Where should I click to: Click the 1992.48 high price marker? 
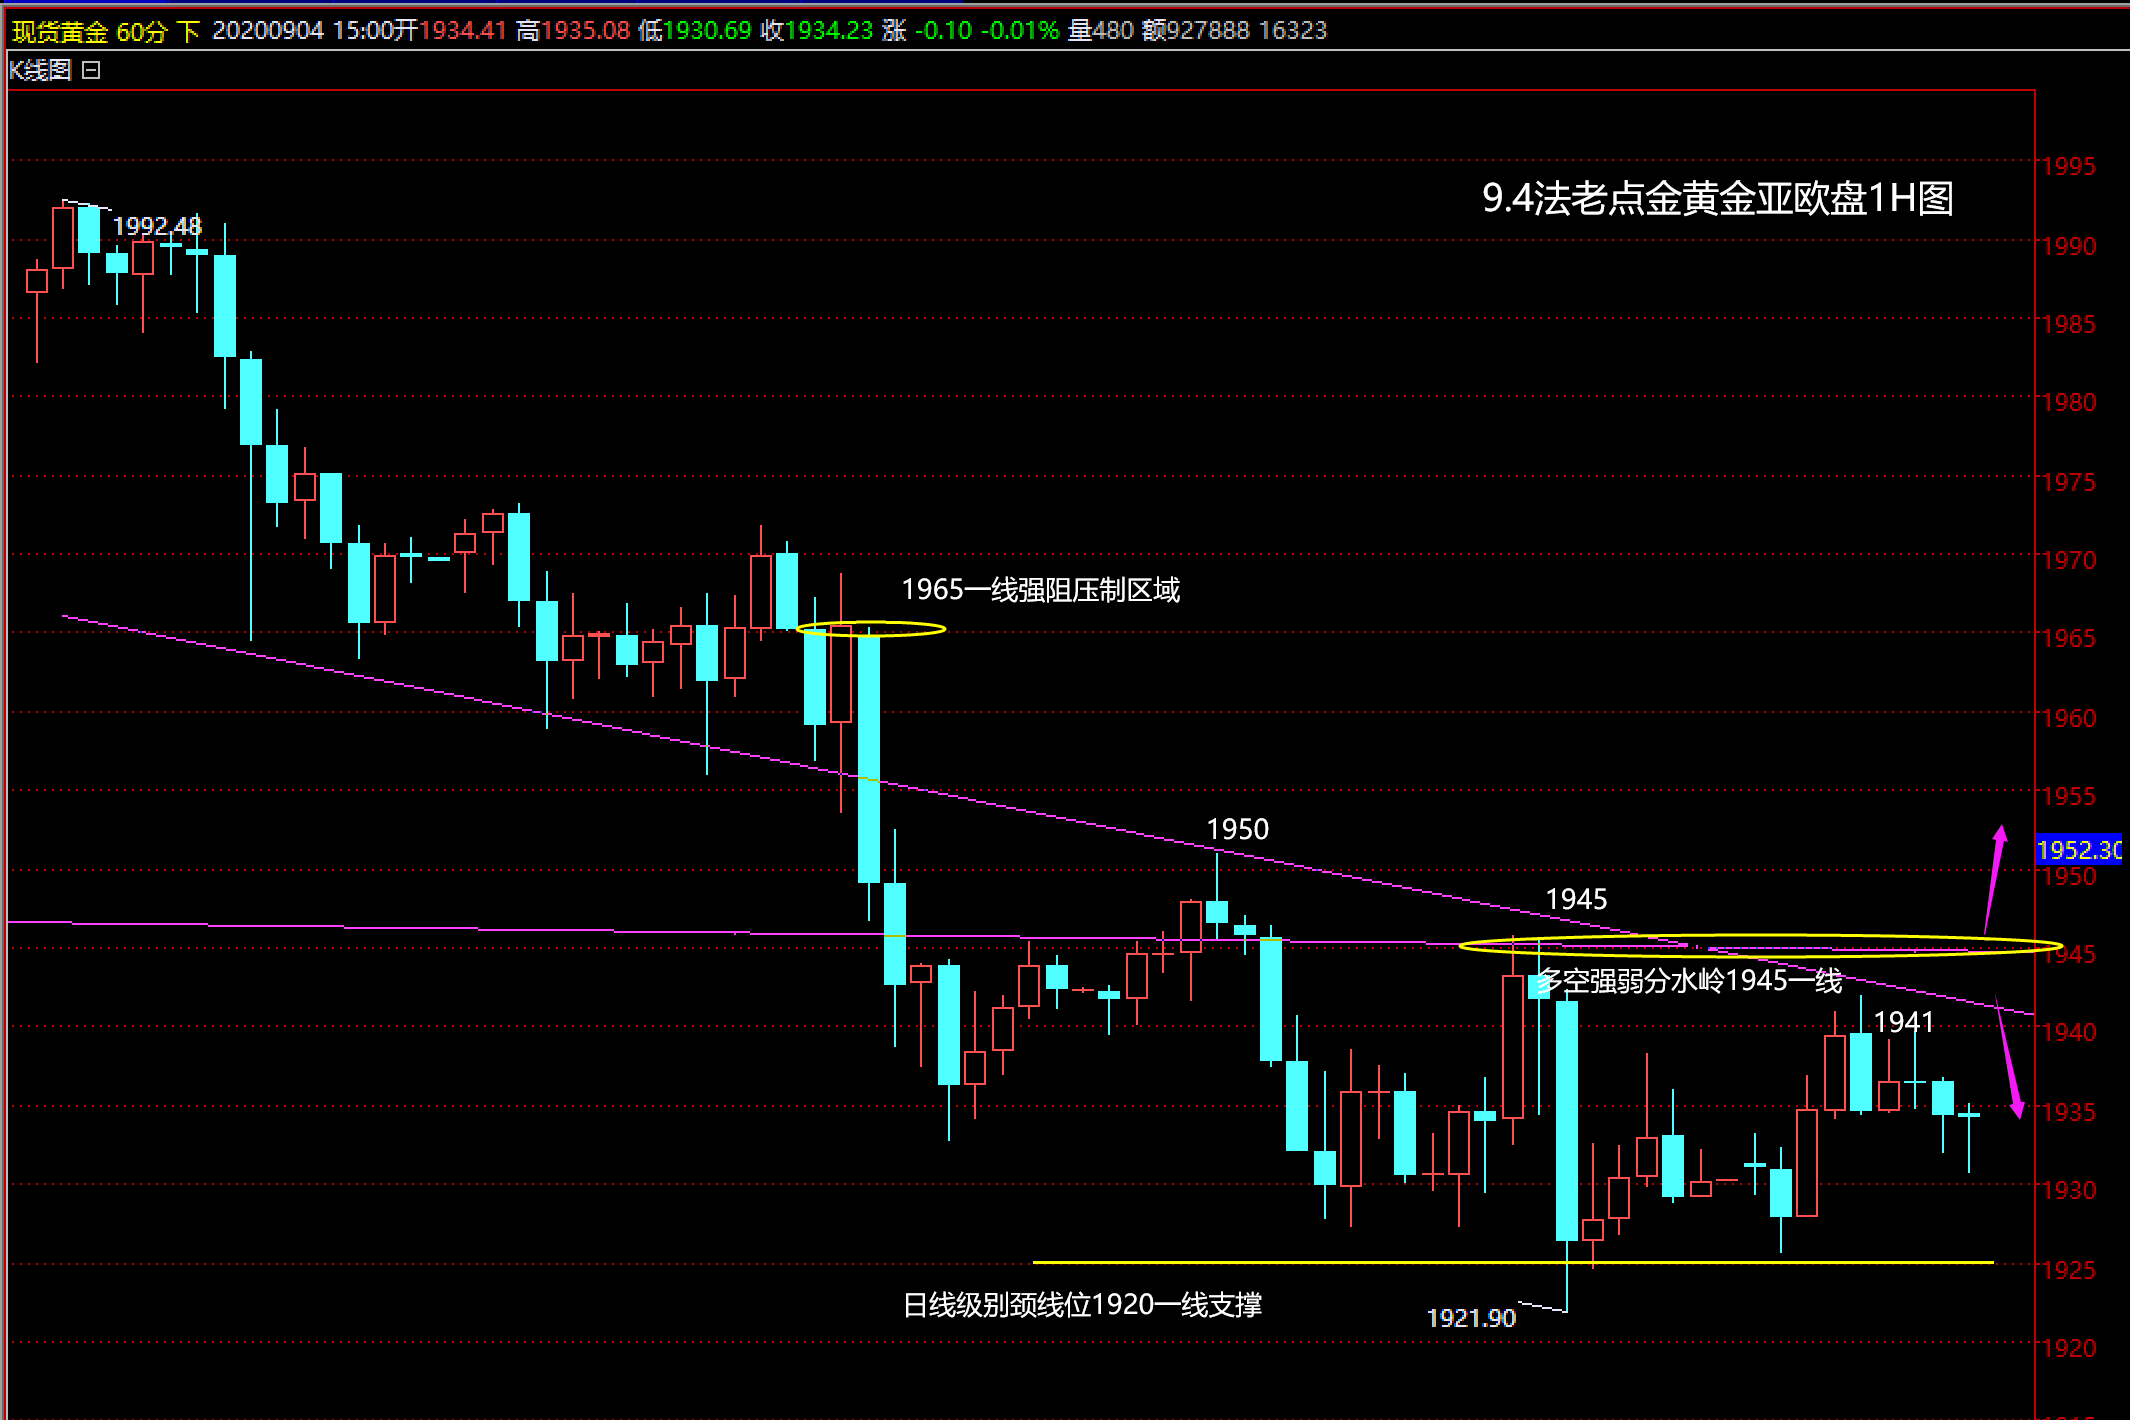157,226
